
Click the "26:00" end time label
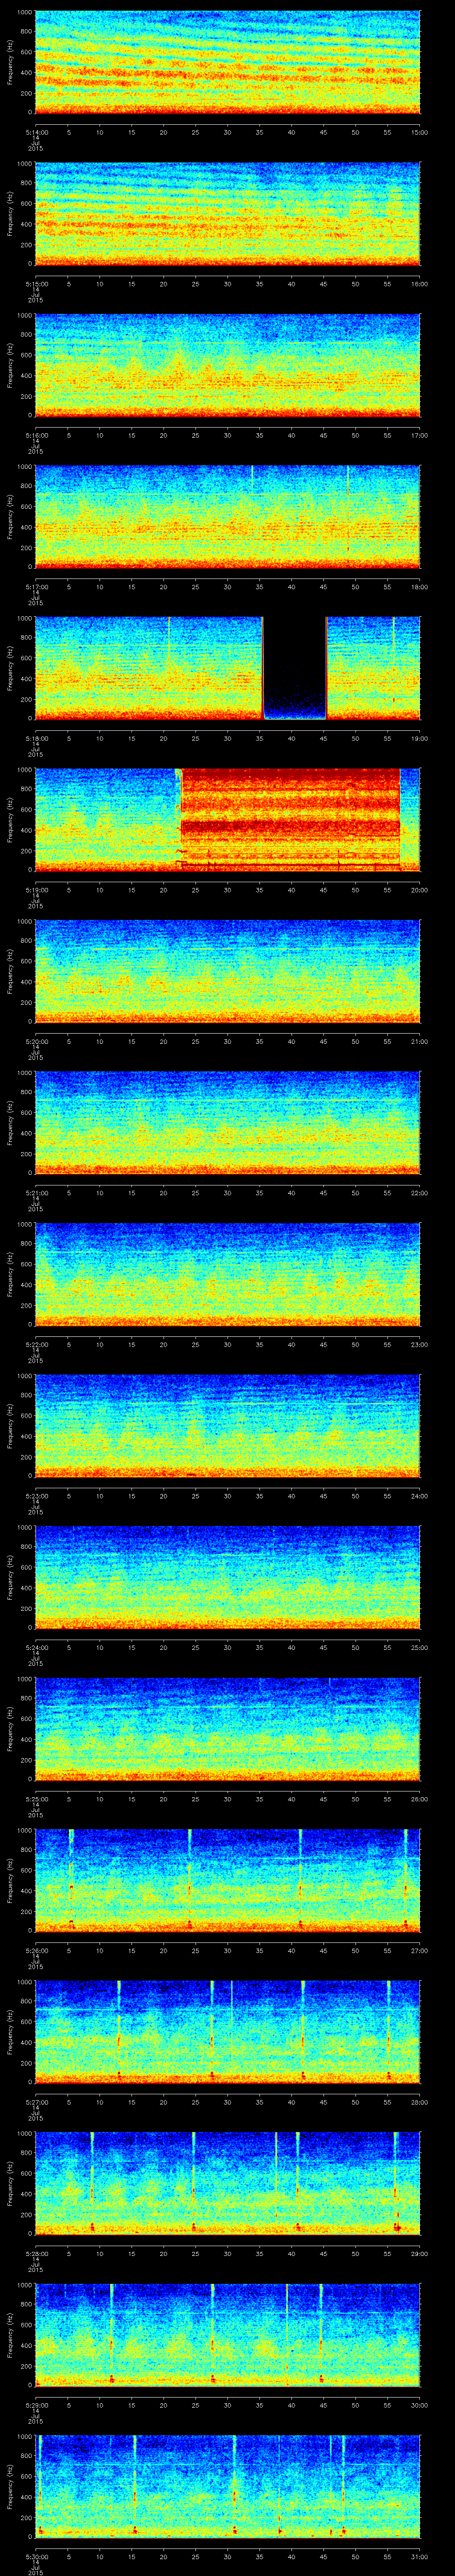420,1799
